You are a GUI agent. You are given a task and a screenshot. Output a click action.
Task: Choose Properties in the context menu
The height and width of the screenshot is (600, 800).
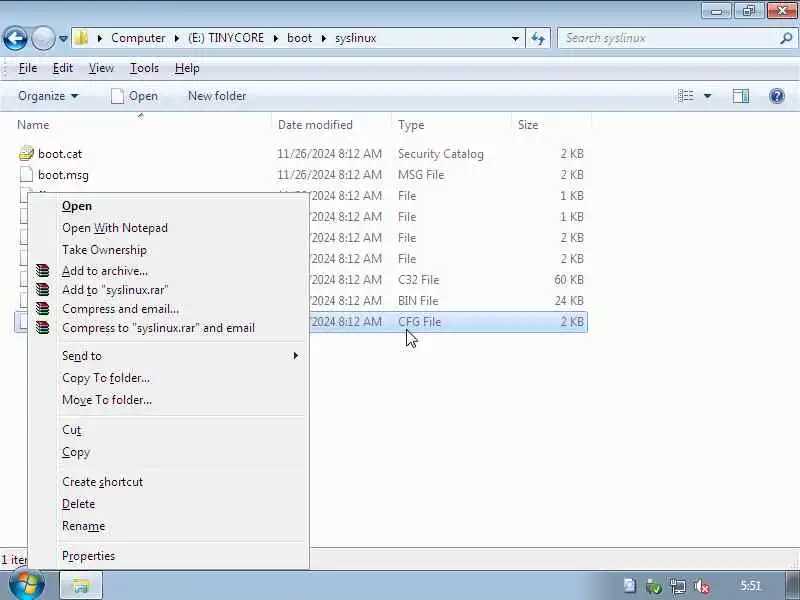coord(88,556)
